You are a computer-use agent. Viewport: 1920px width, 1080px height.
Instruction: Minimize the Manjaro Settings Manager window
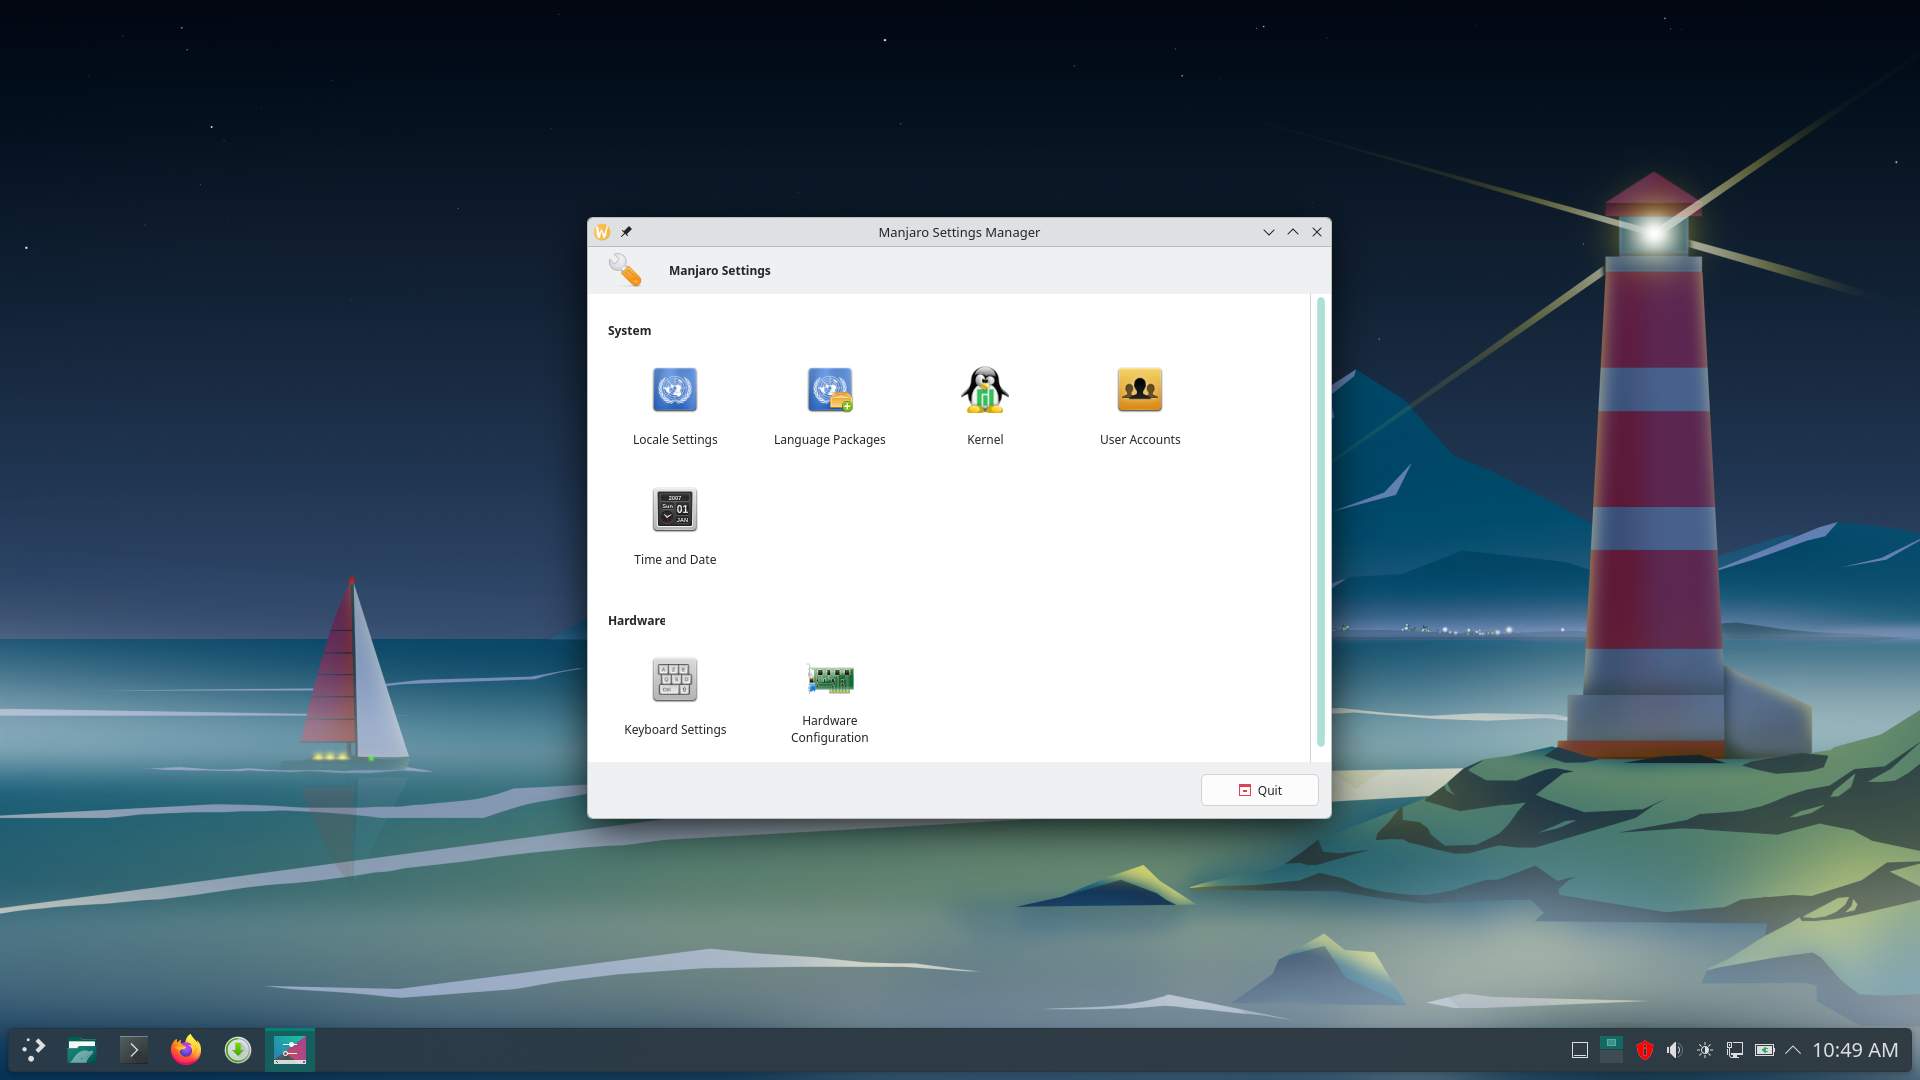coord(1269,232)
